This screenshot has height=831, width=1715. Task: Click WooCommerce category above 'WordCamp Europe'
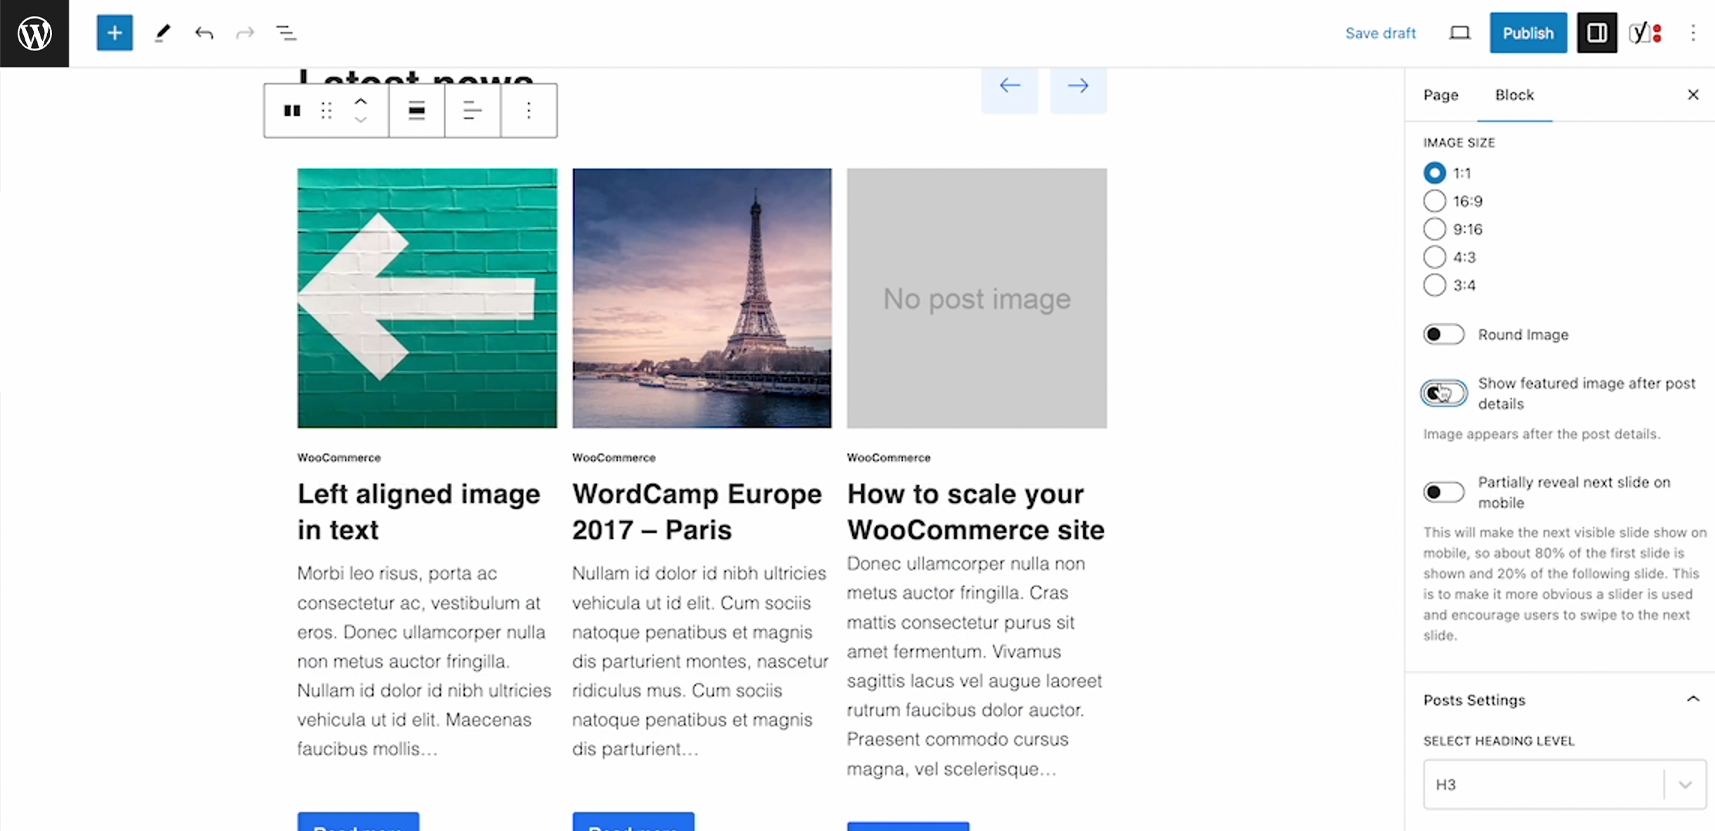click(x=614, y=458)
